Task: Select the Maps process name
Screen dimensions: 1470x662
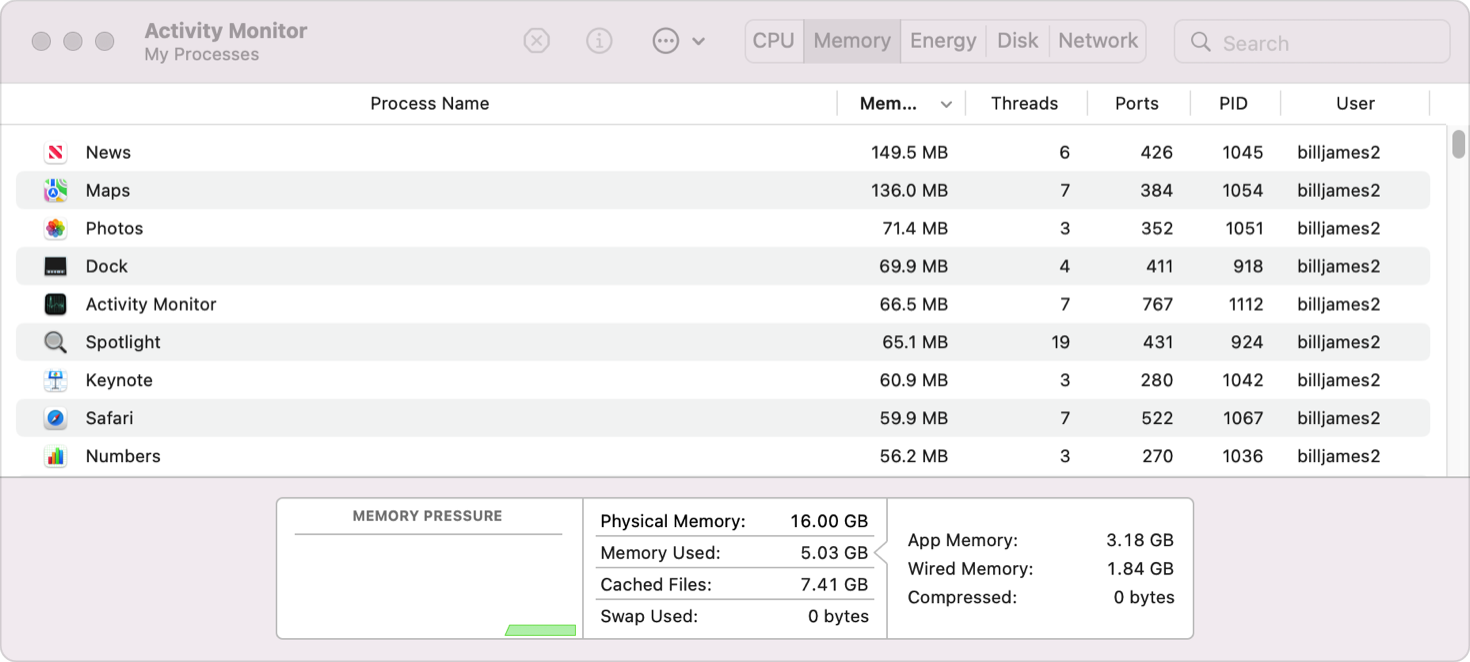Action: tap(108, 190)
